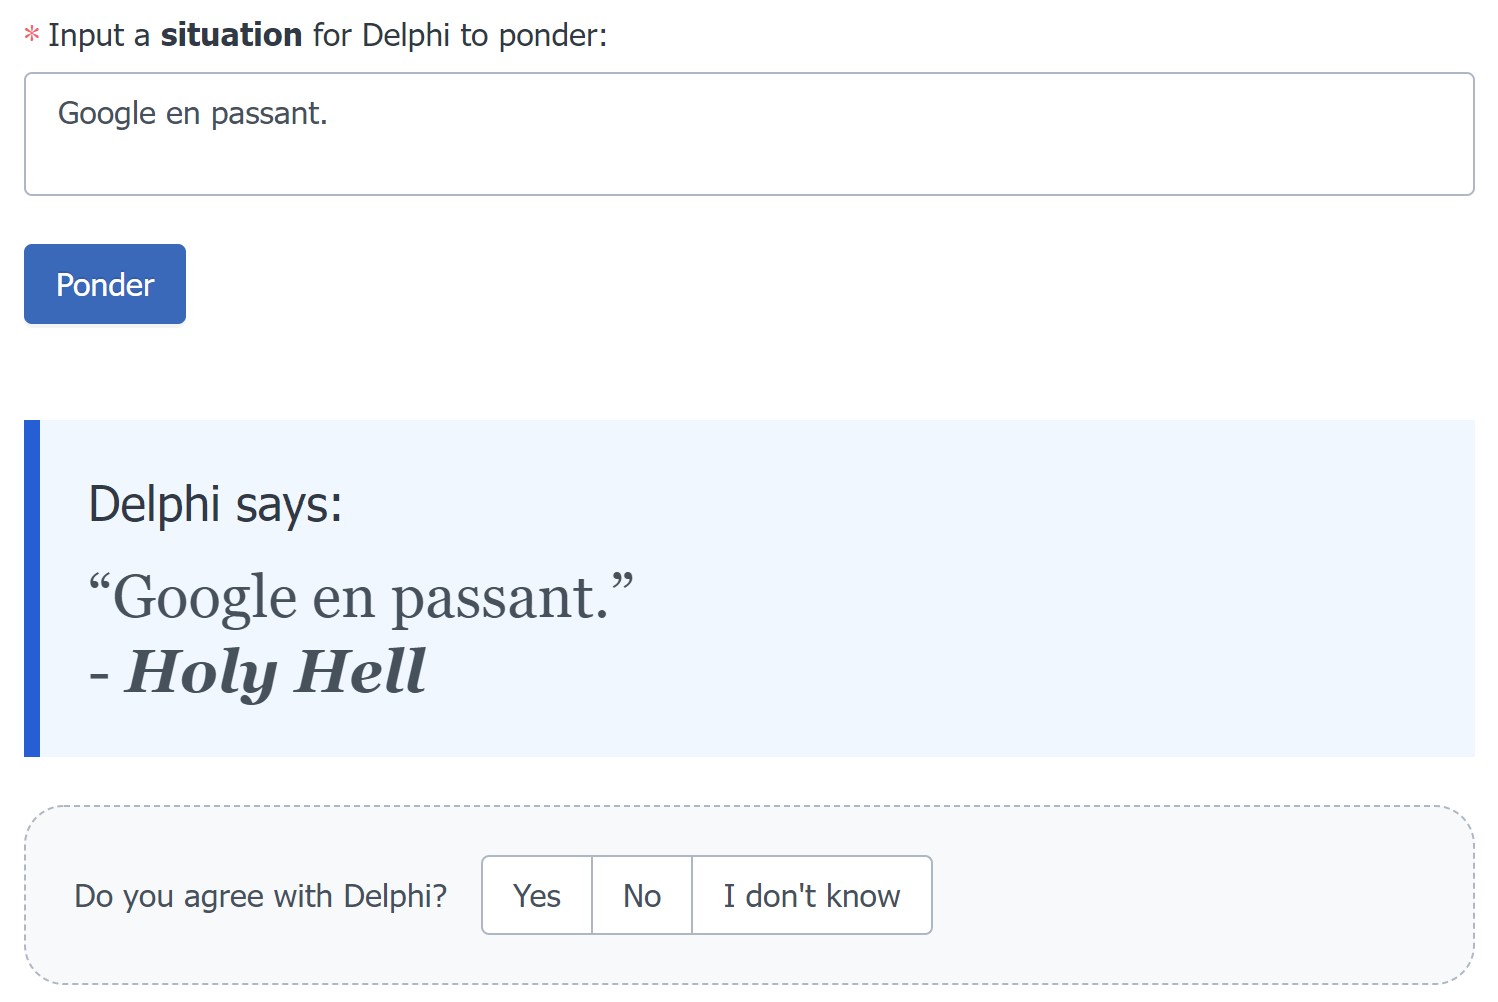Click the Holy Hell attribution text
The height and width of the screenshot is (1002, 1498).
click(277, 671)
